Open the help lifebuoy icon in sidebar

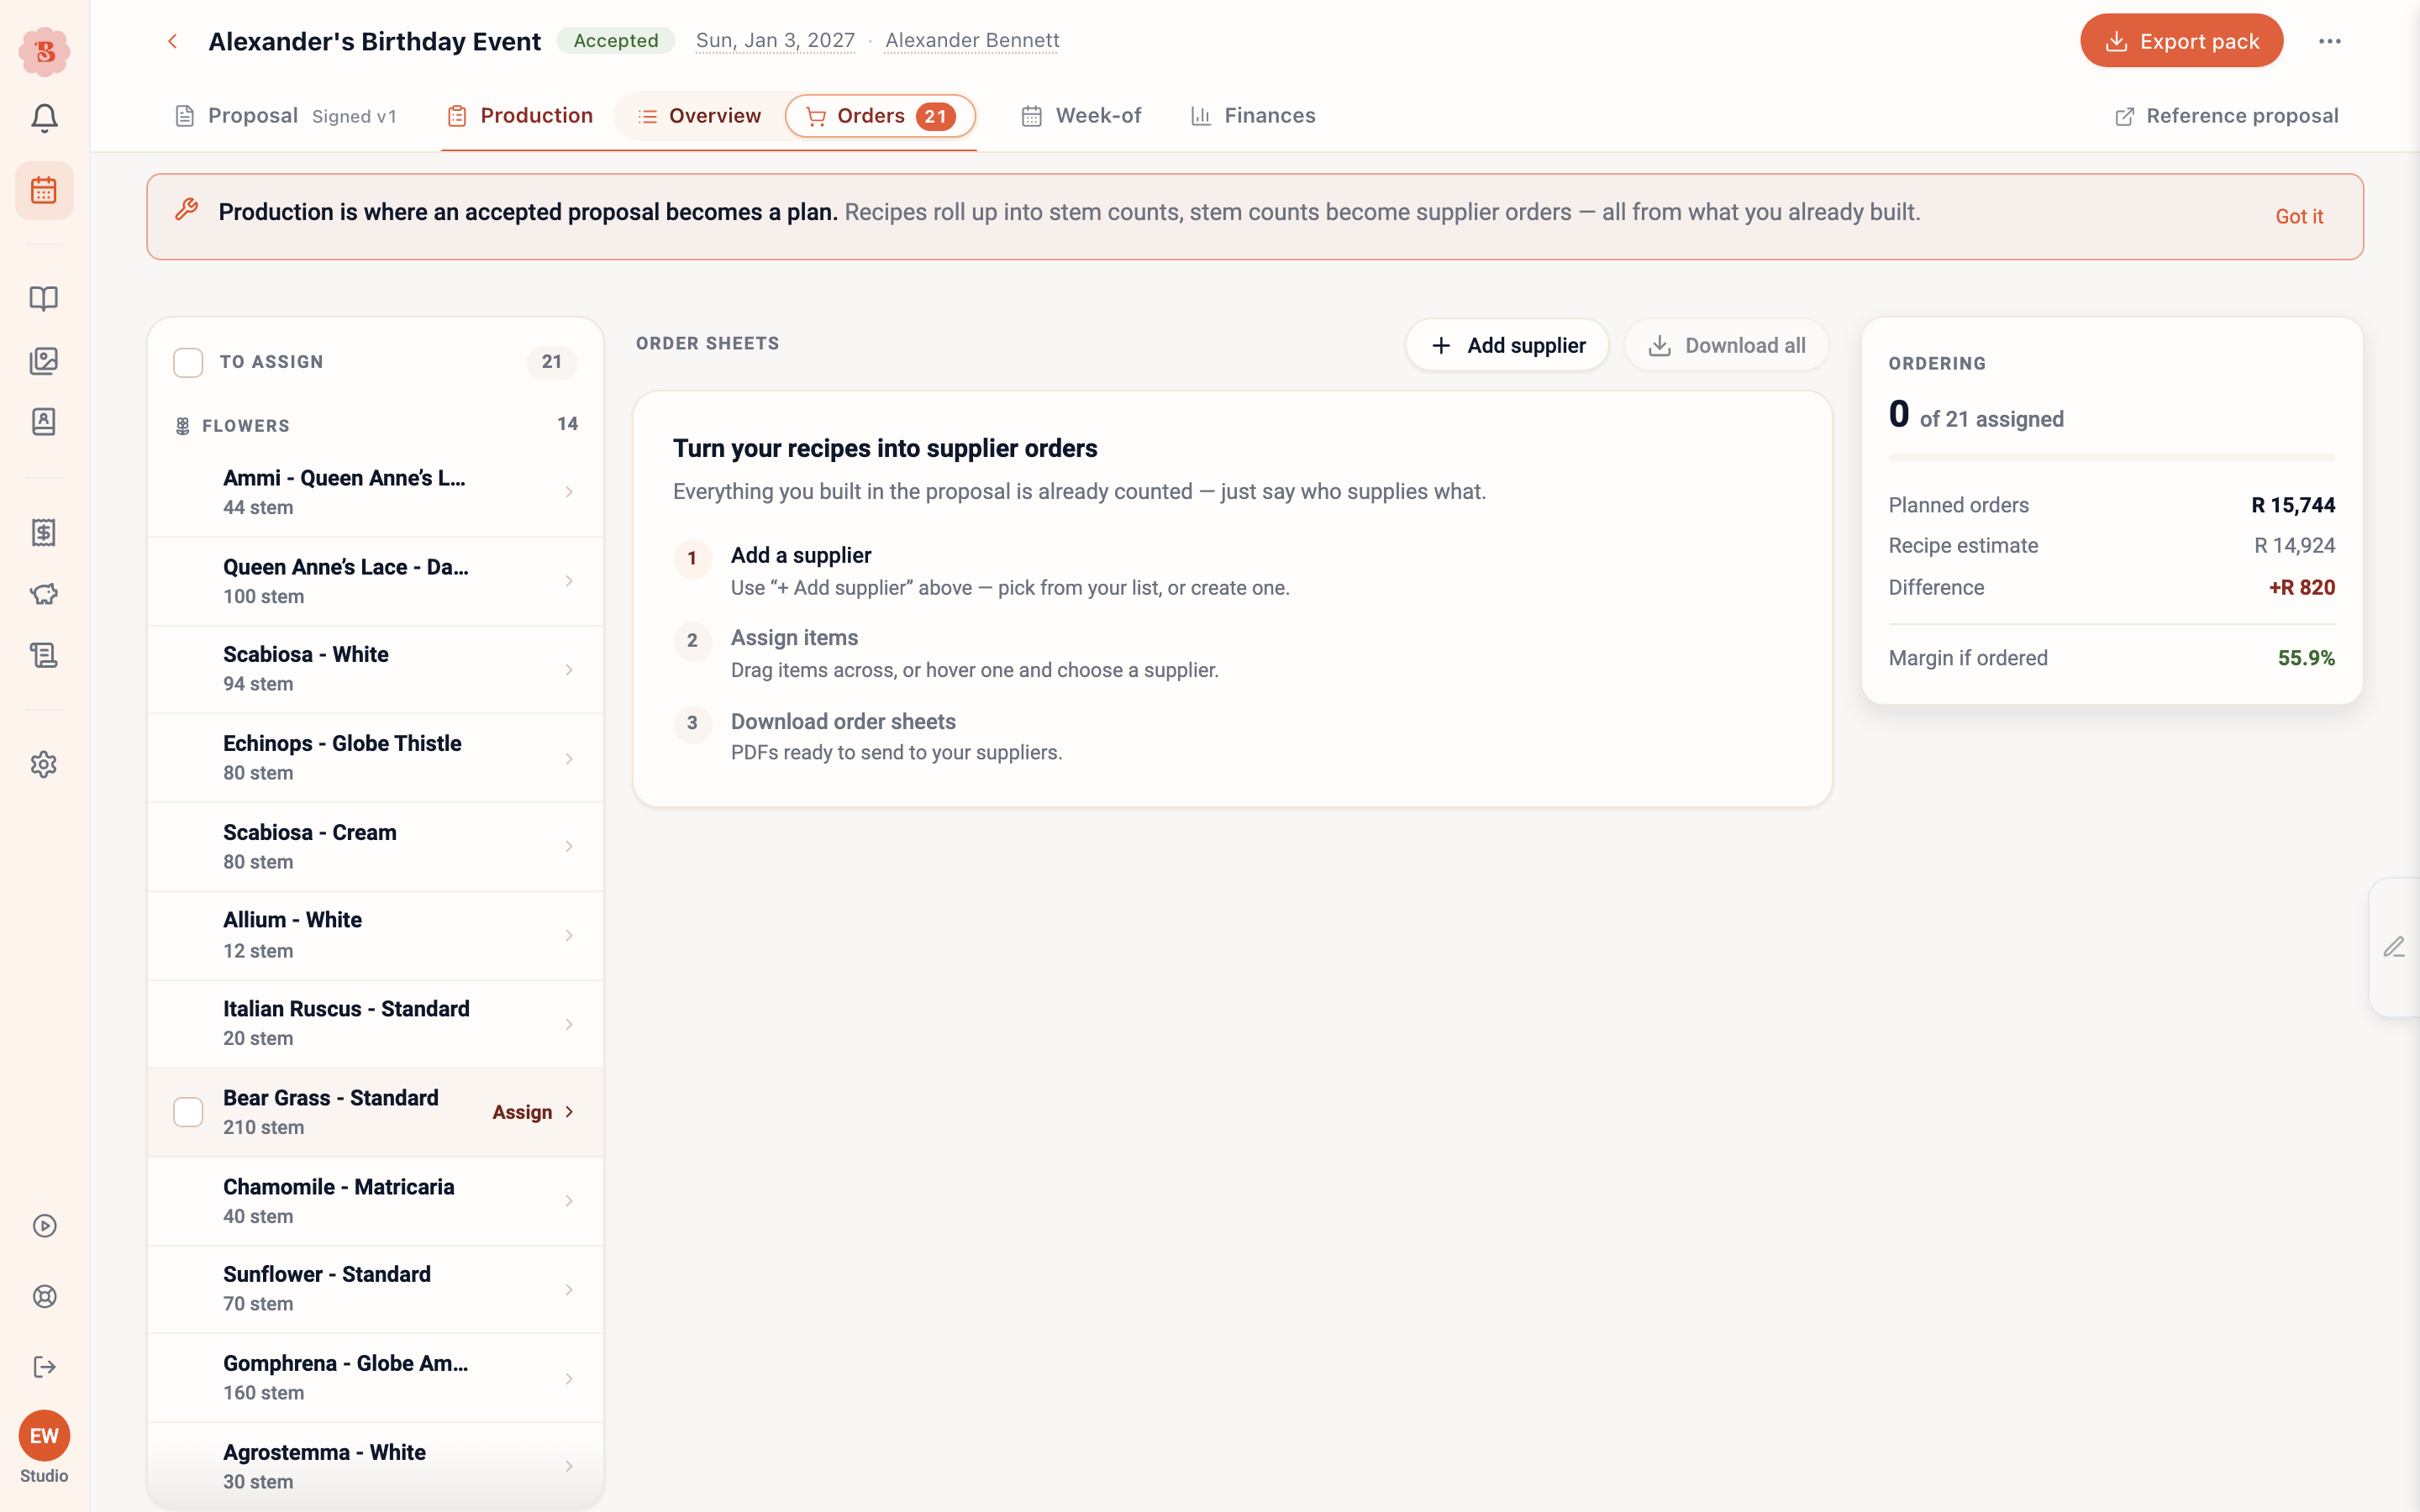pos(44,1297)
